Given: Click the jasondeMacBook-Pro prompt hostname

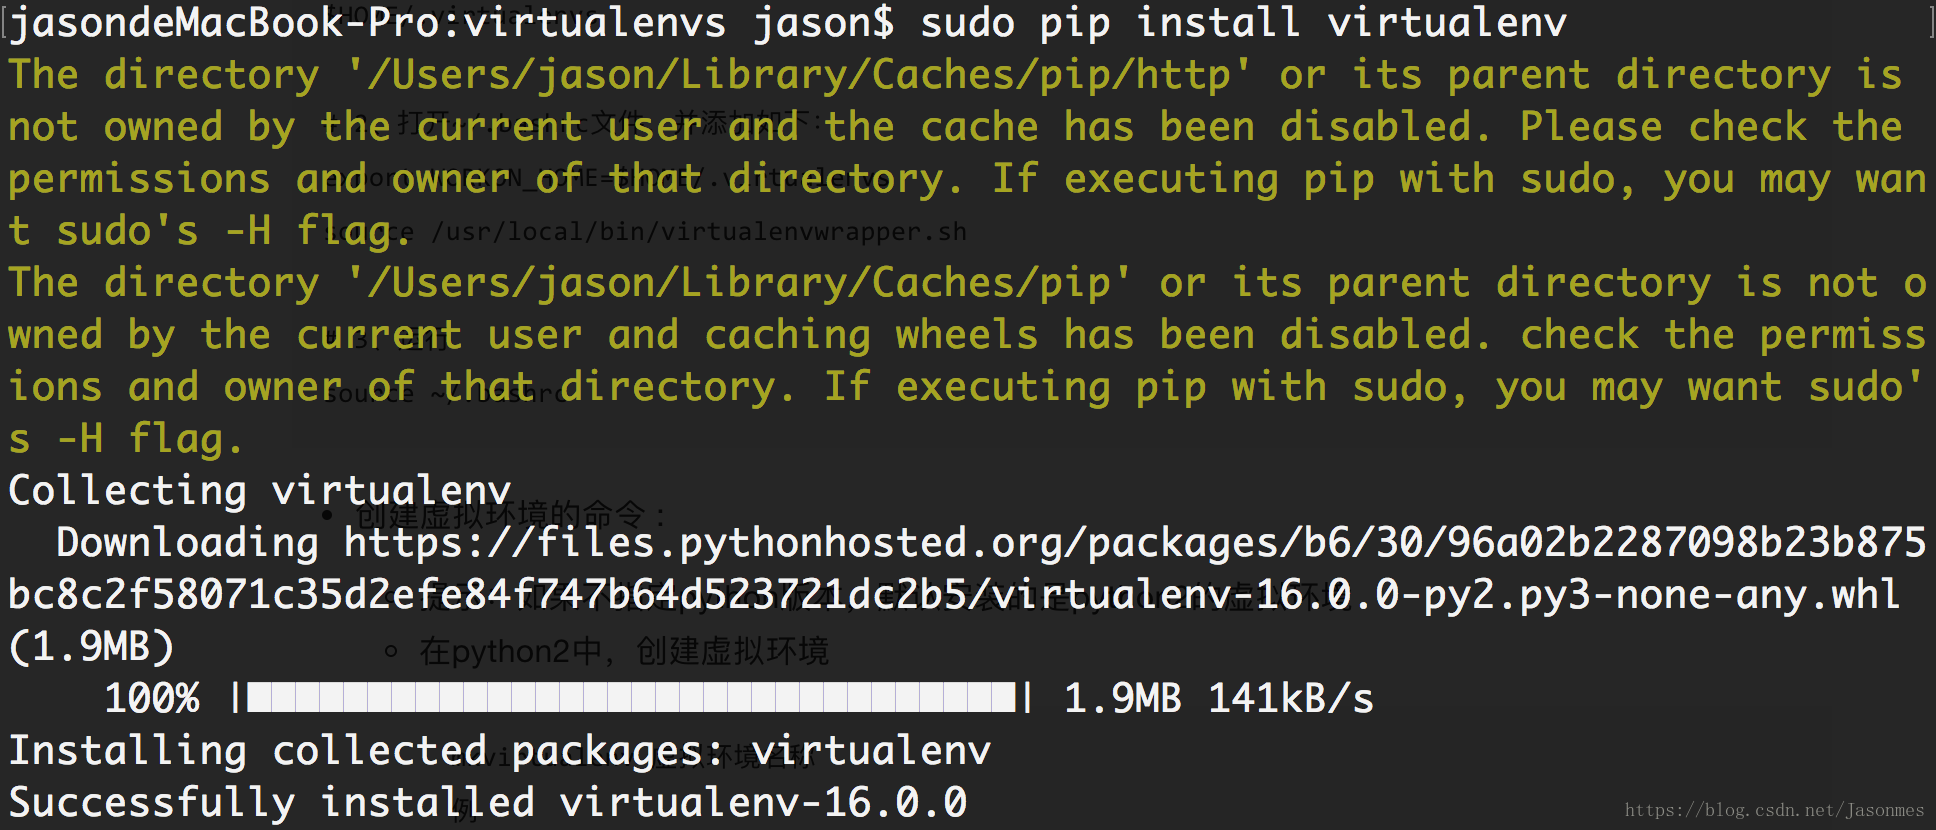Looking at the screenshot, I should click(225, 23).
